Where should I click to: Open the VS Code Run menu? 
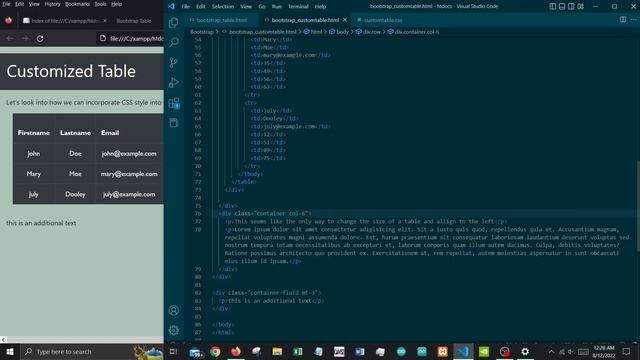(x=277, y=6)
